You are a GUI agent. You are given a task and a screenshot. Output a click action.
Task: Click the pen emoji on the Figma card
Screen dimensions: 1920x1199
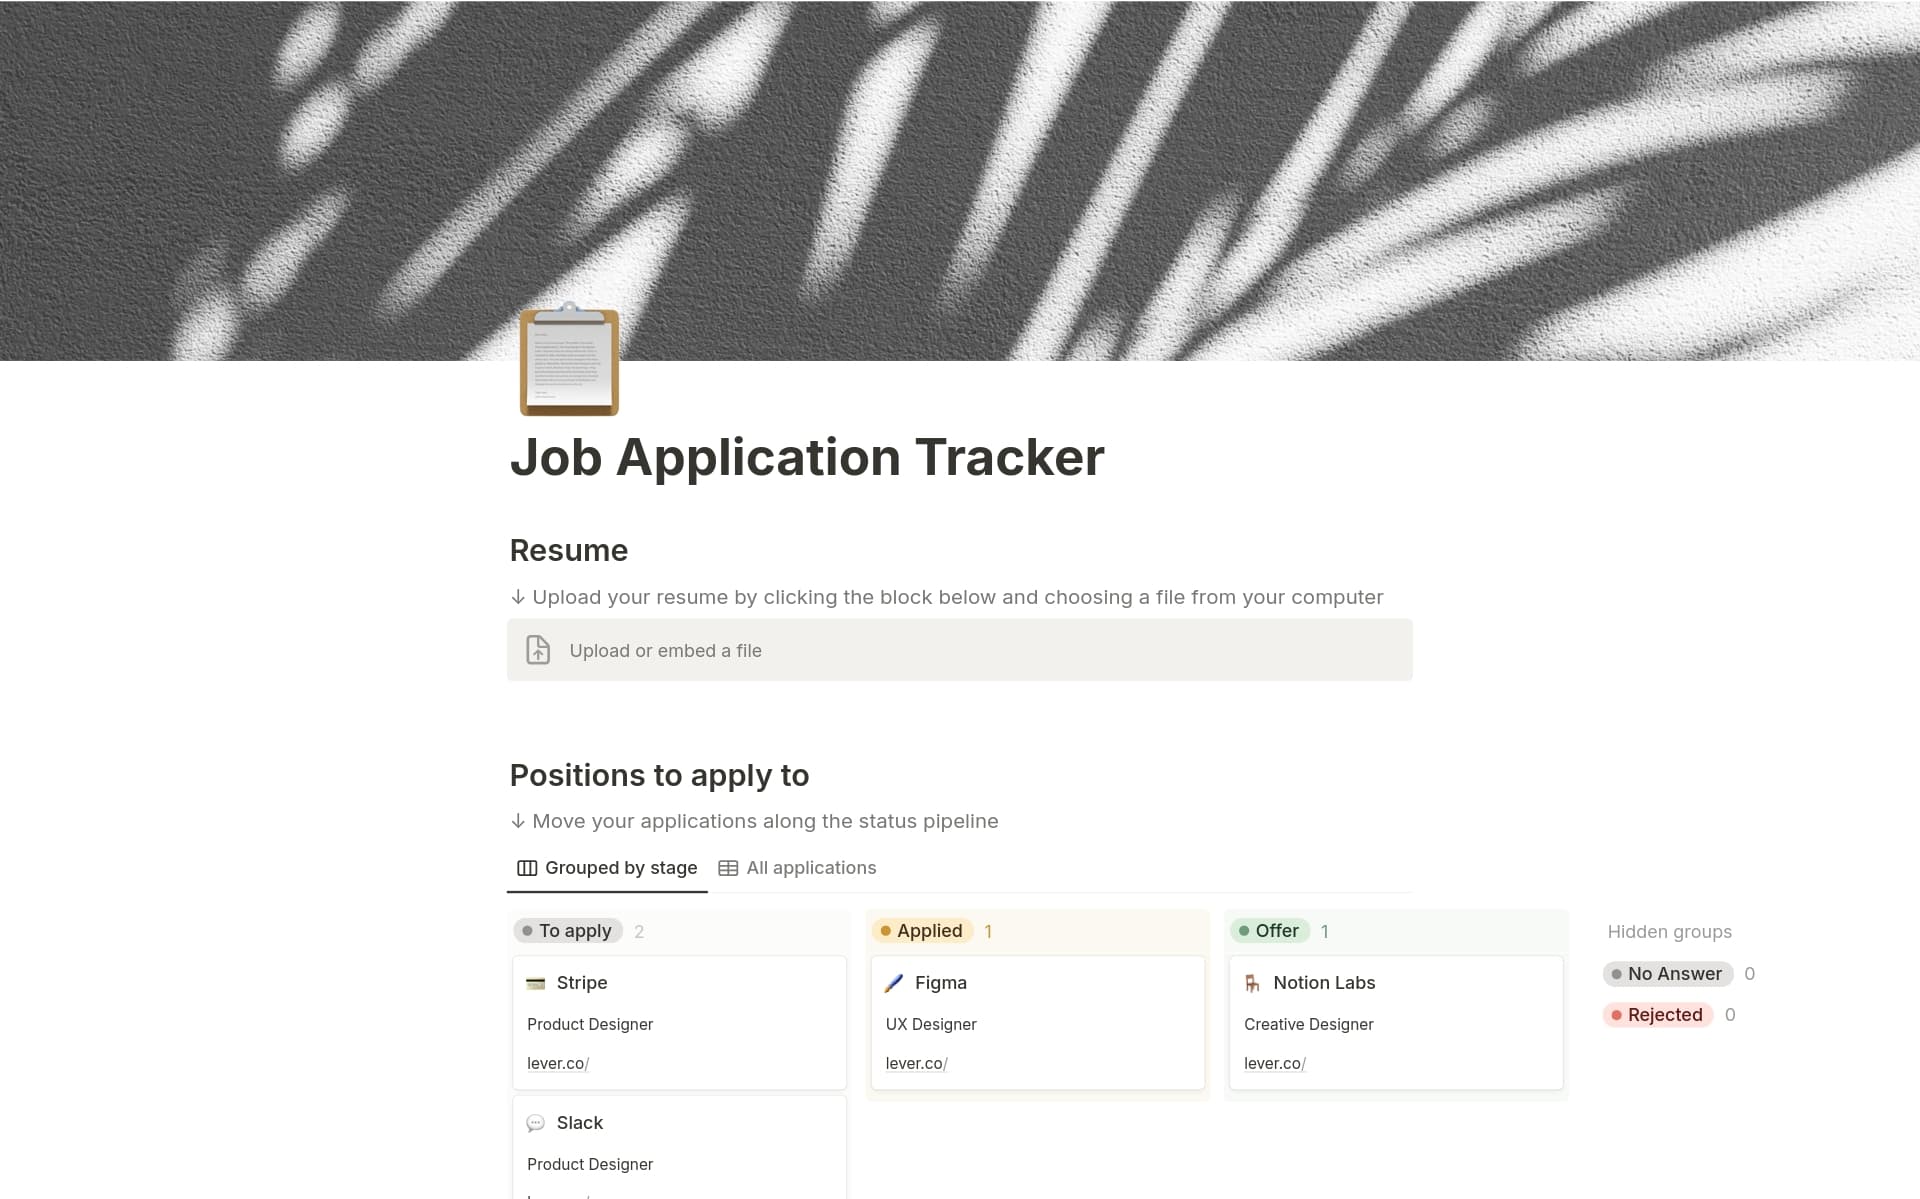pos(895,982)
